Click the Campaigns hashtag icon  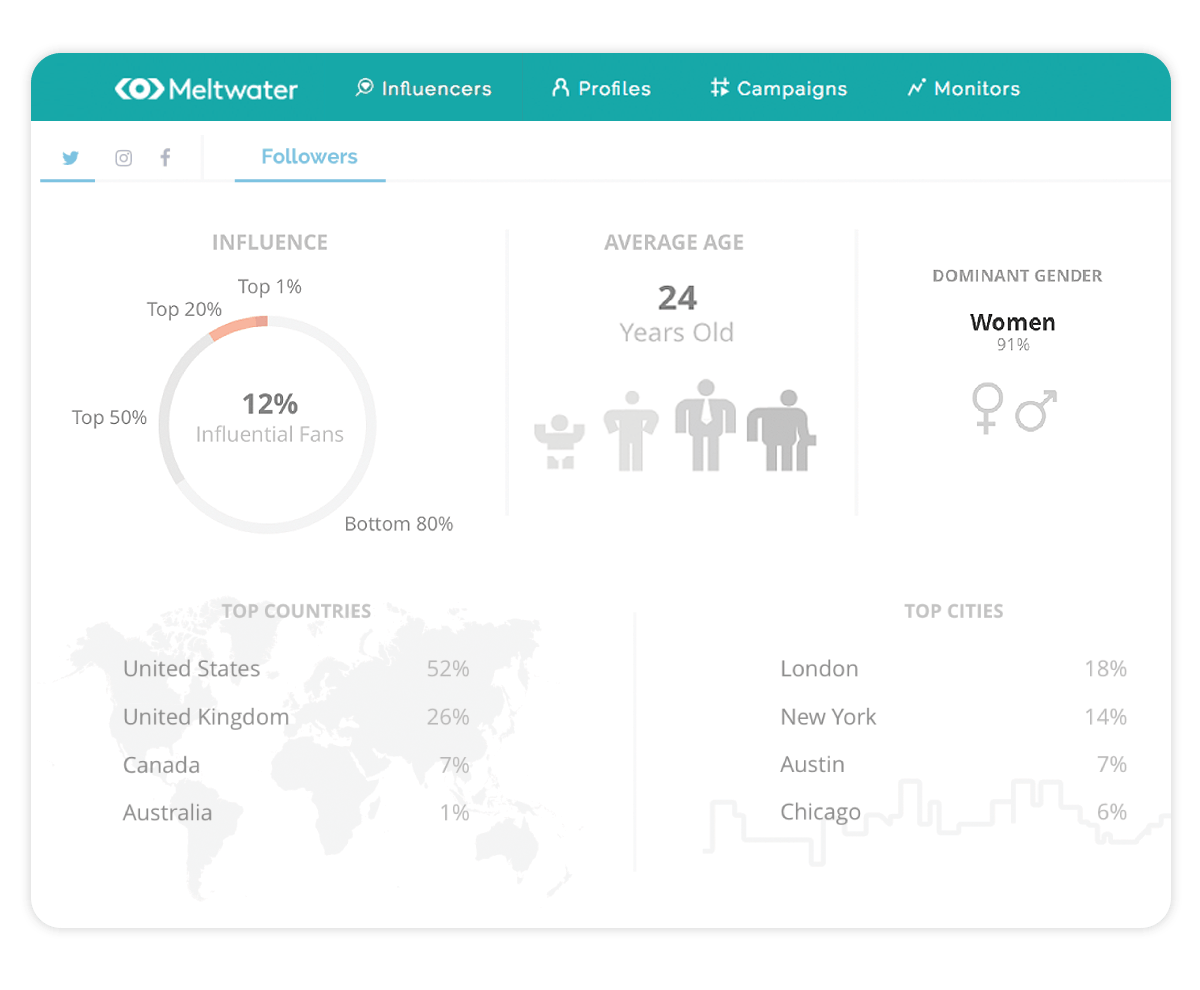pos(717,88)
